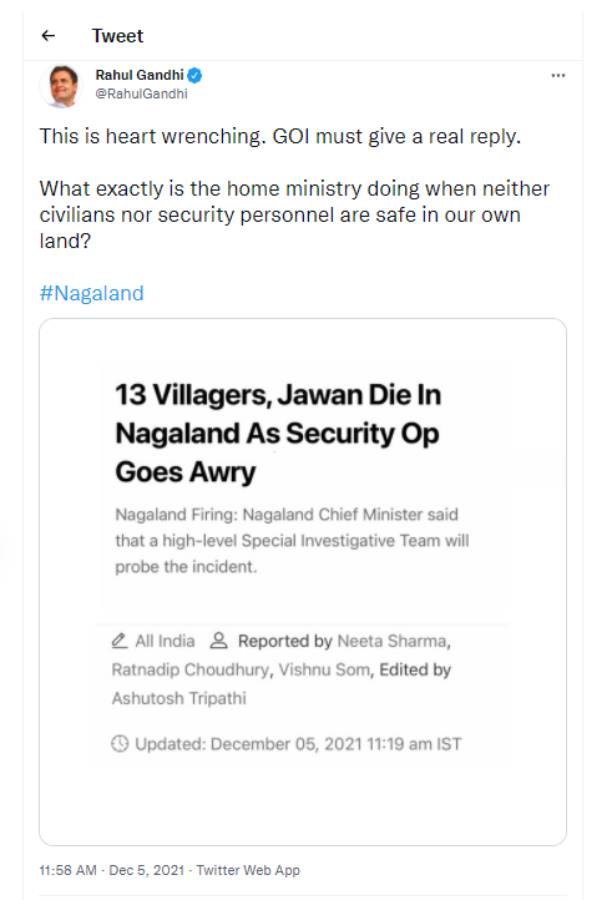Click 'Ashutosh Tripathi' editor name

coord(179,699)
